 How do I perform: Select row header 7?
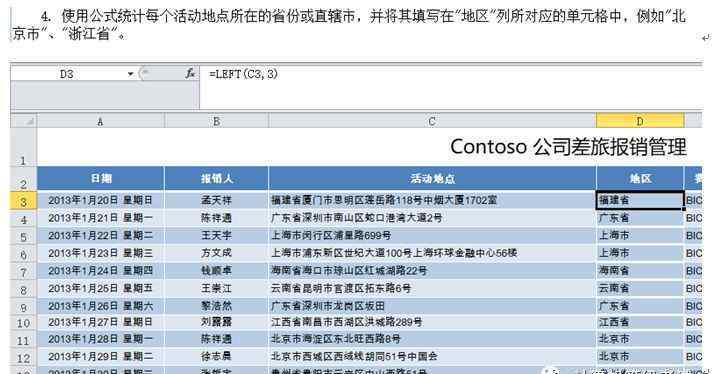(23, 271)
